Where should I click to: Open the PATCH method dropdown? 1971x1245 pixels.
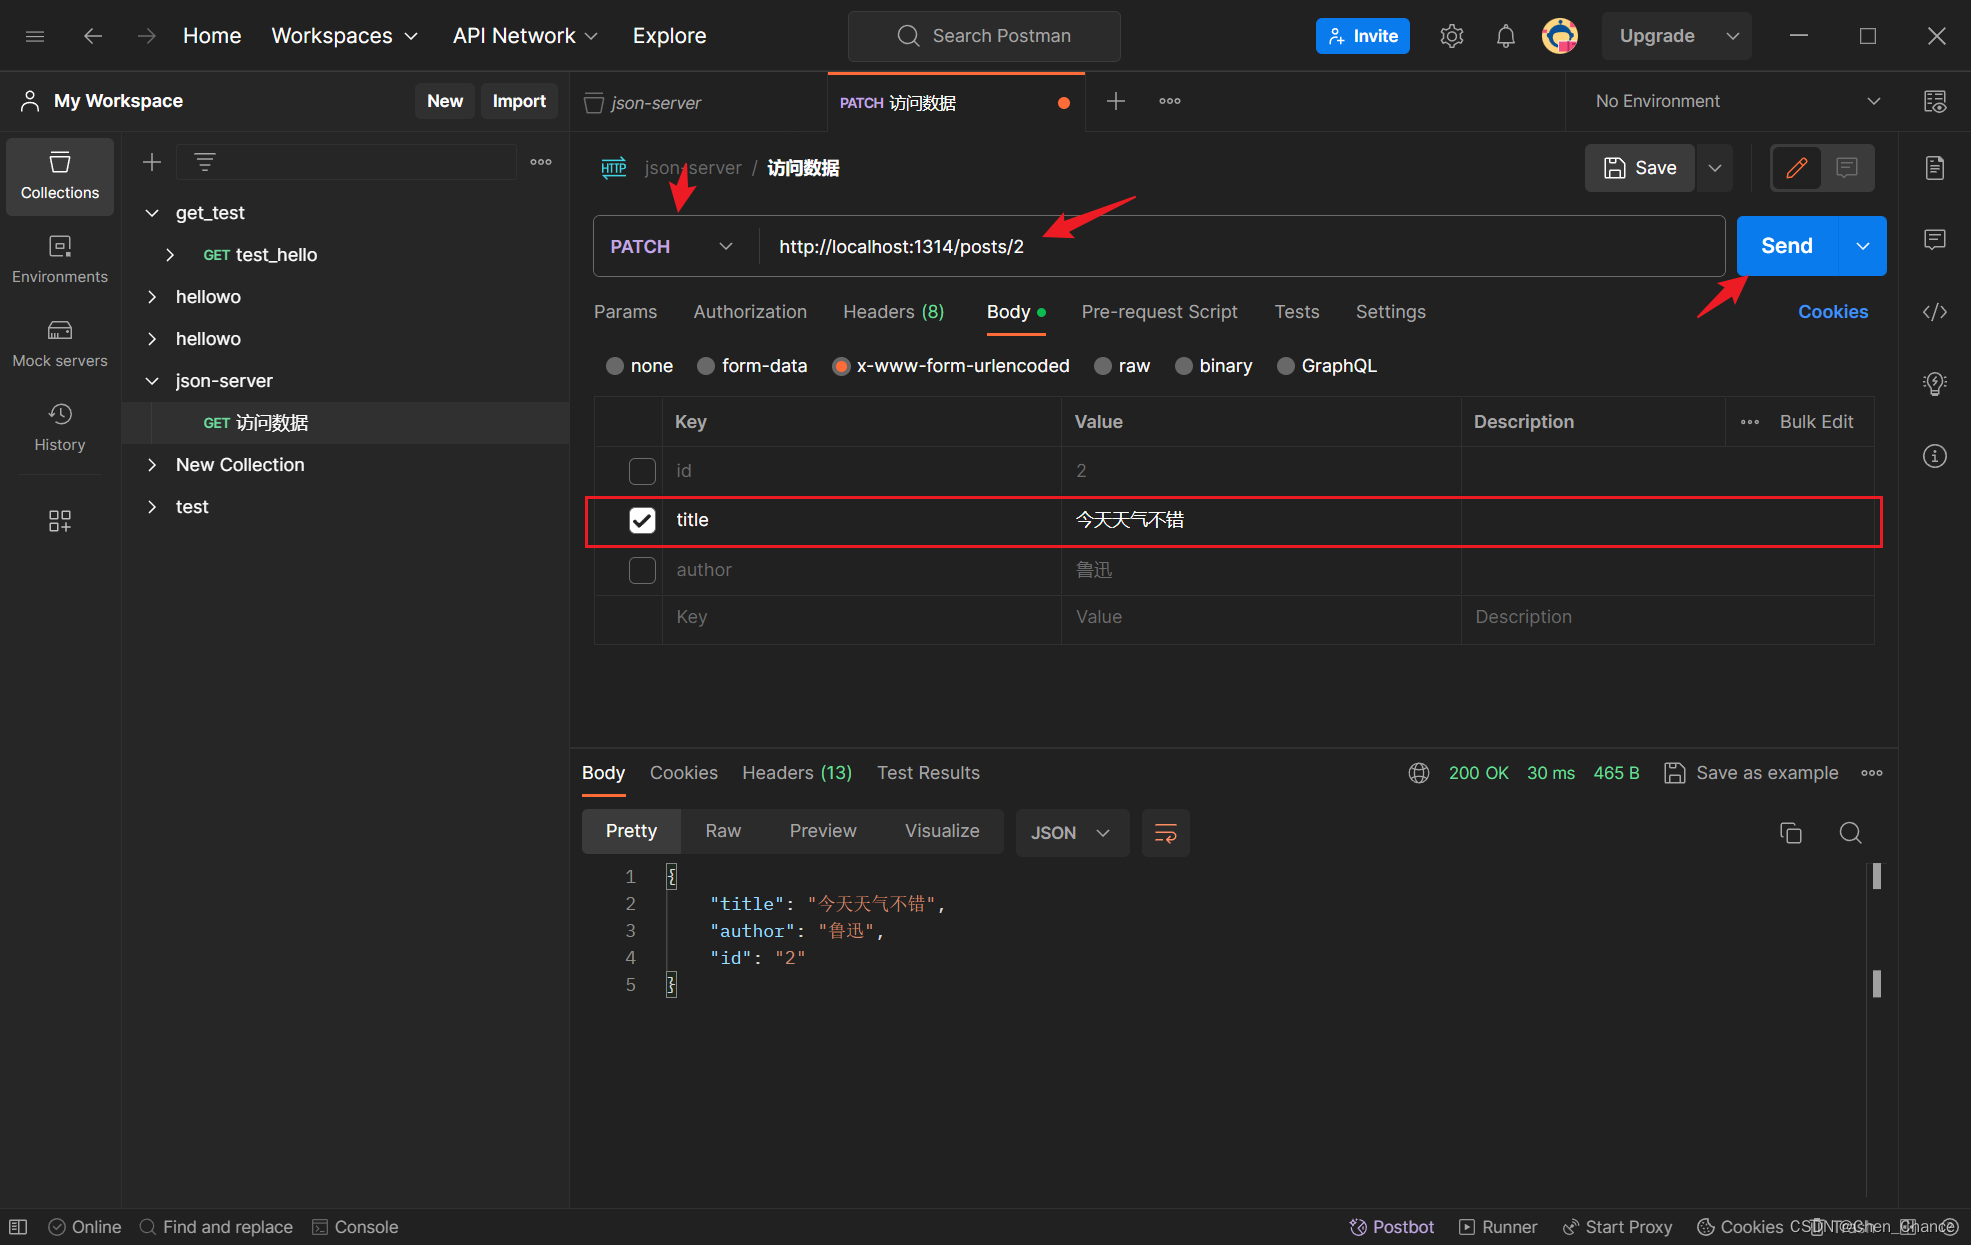[671, 246]
